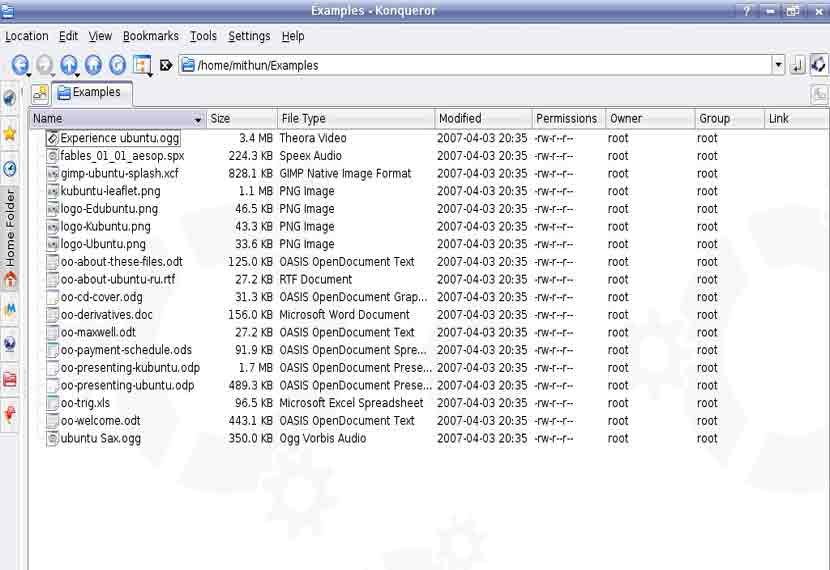Open the location history dropdown arrow
830x570 pixels.
tap(778, 65)
